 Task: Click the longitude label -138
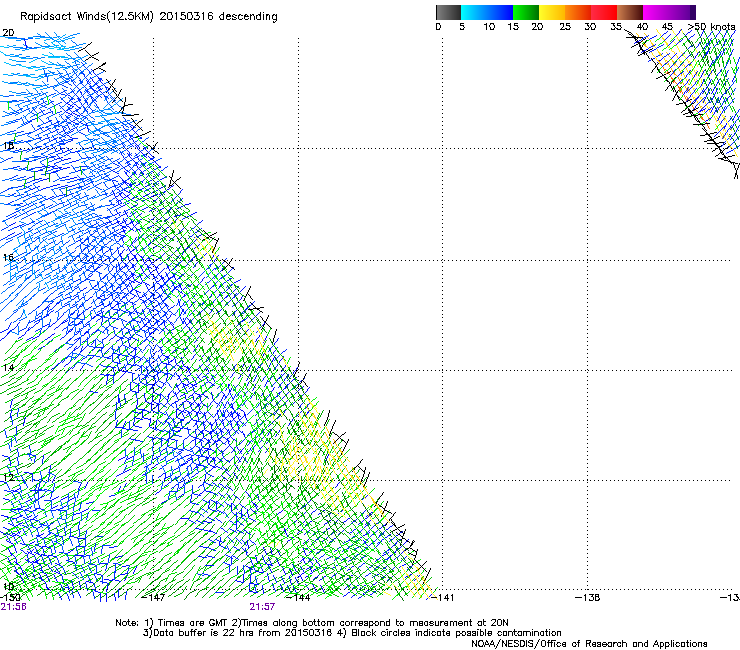[588, 597]
